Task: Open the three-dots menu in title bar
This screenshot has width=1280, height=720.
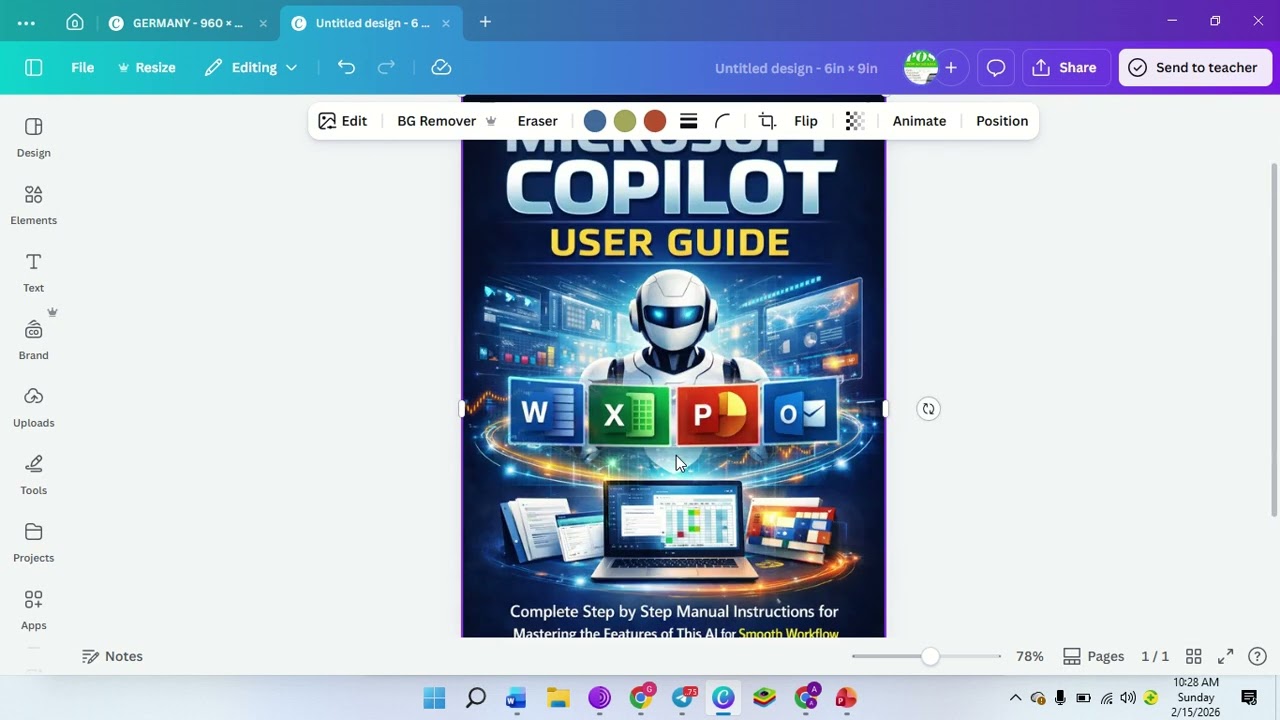Action: point(26,22)
